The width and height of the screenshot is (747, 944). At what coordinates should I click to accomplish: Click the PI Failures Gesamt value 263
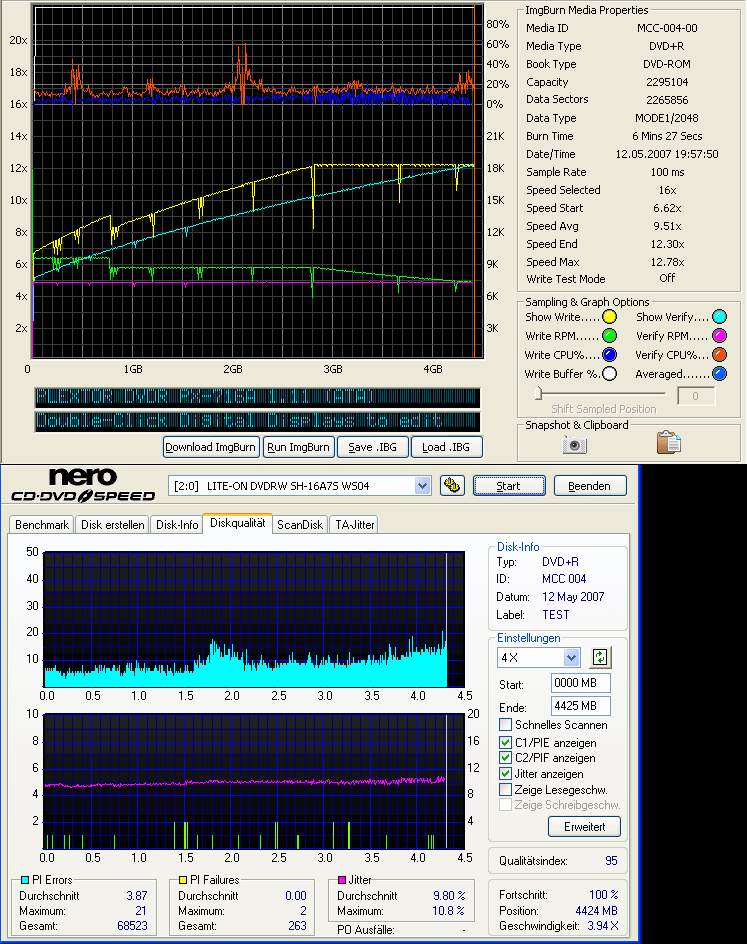tap(297, 926)
